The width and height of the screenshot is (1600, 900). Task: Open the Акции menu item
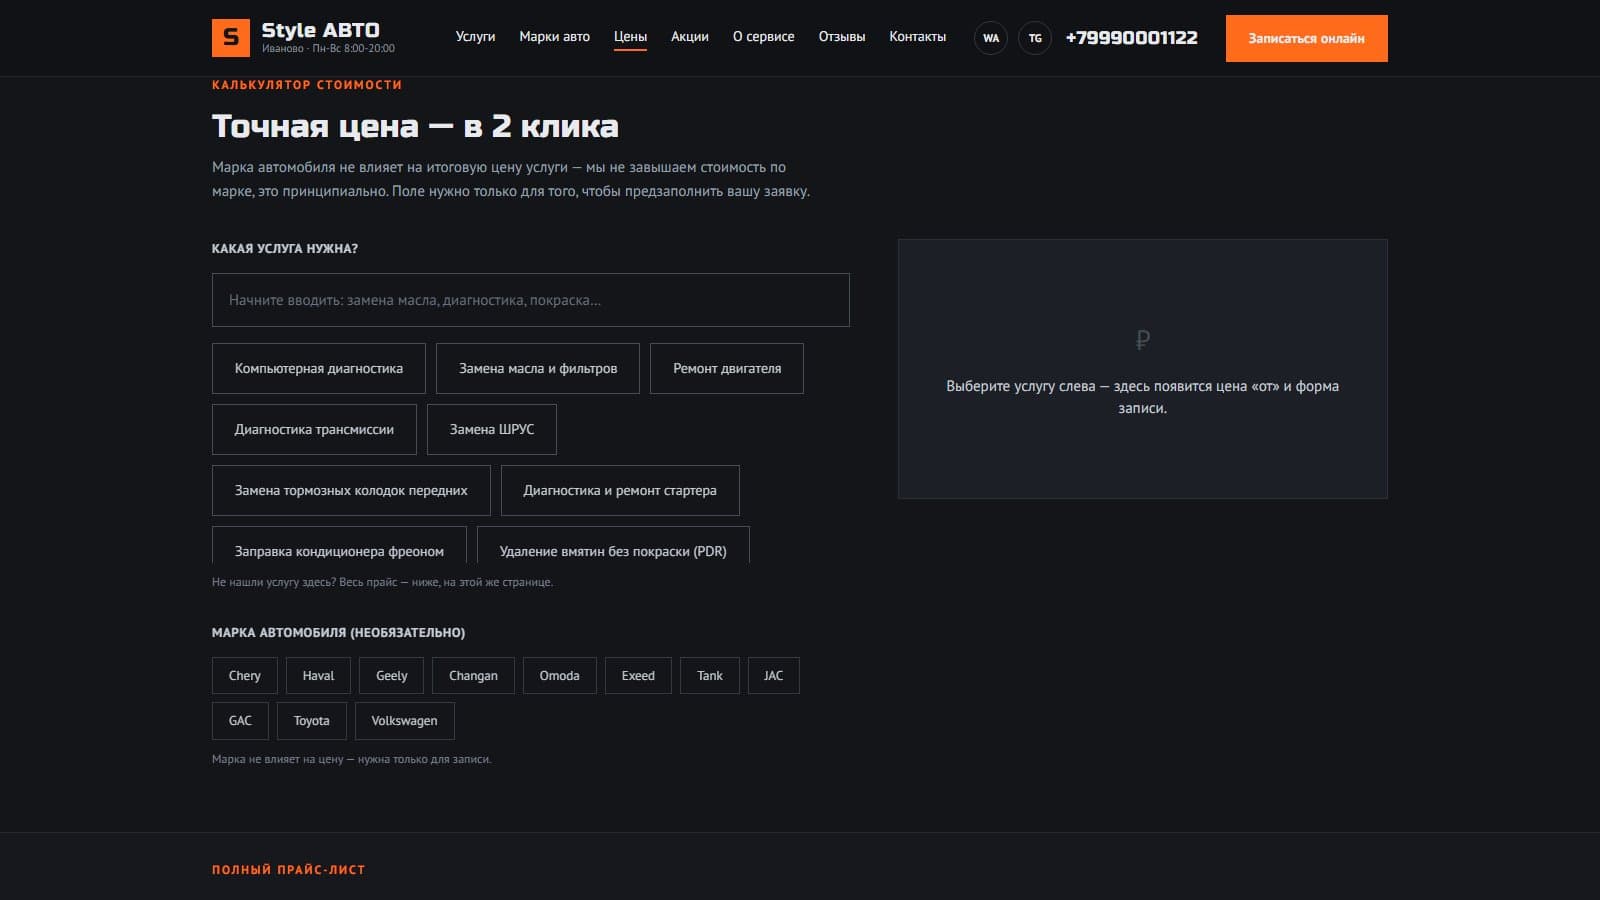tap(689, 37)
